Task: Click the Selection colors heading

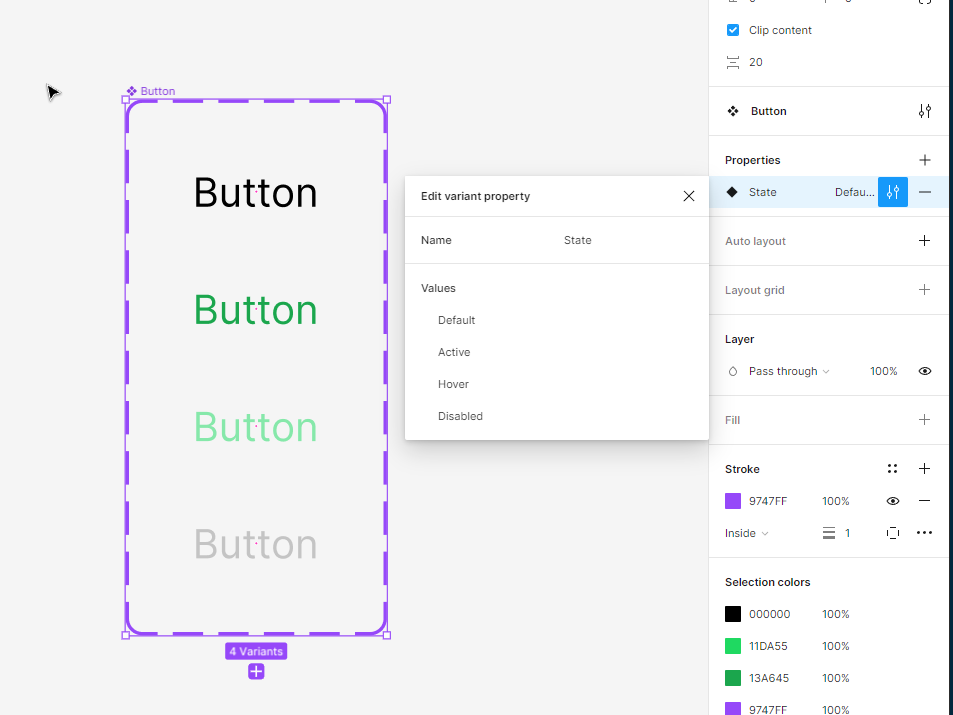Action: 768,582
